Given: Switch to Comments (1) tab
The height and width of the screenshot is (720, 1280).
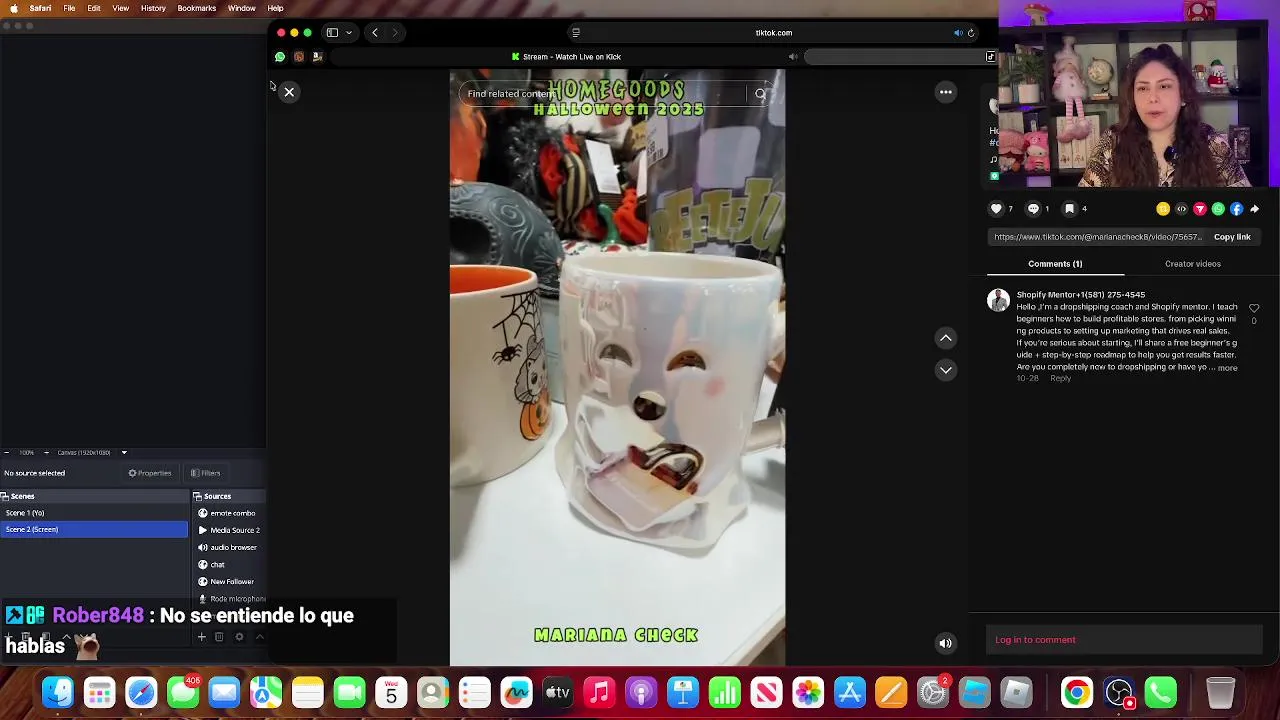Looking at the screenshot, I should [1055, 264].
